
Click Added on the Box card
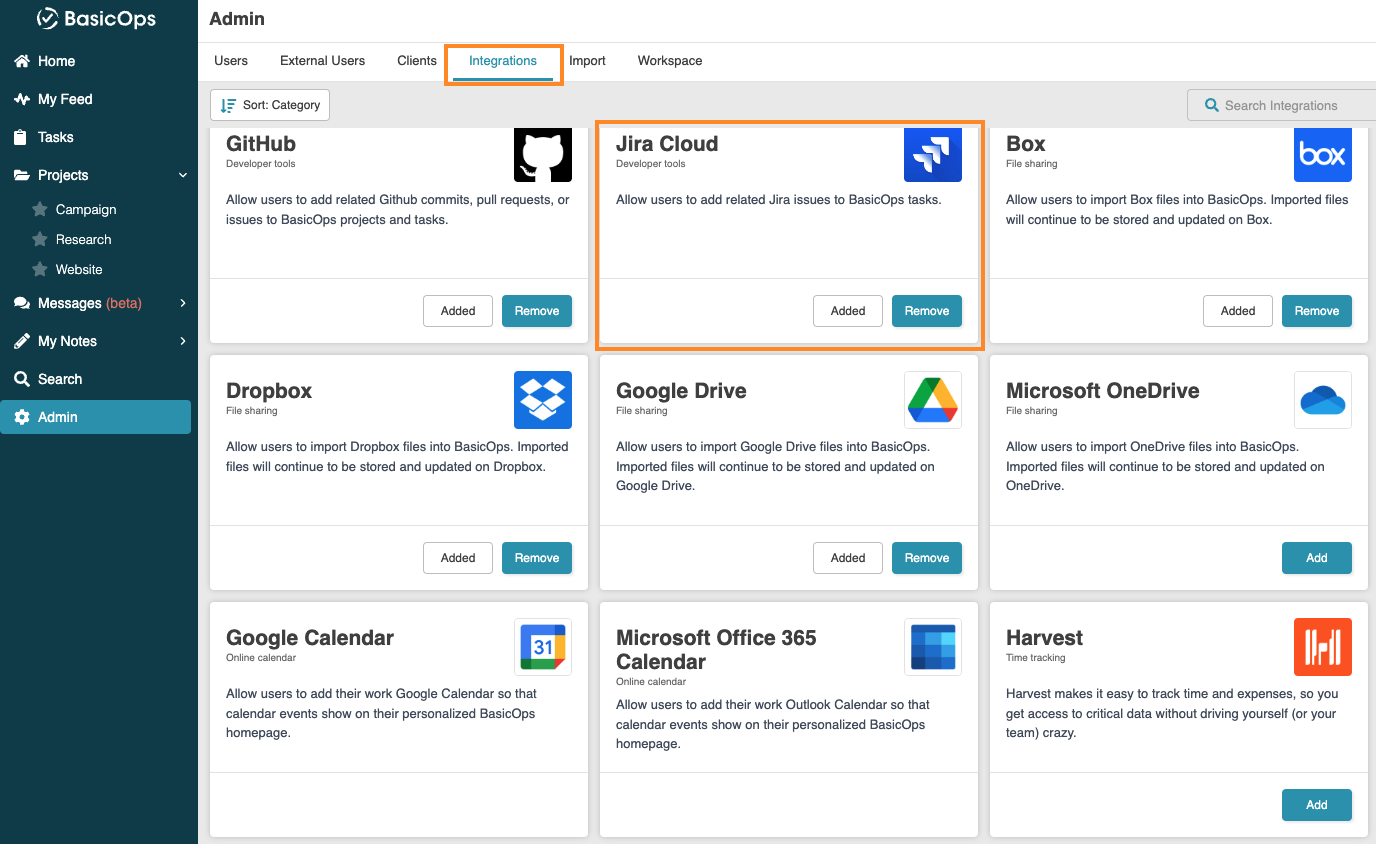[x=1238, y=311]
